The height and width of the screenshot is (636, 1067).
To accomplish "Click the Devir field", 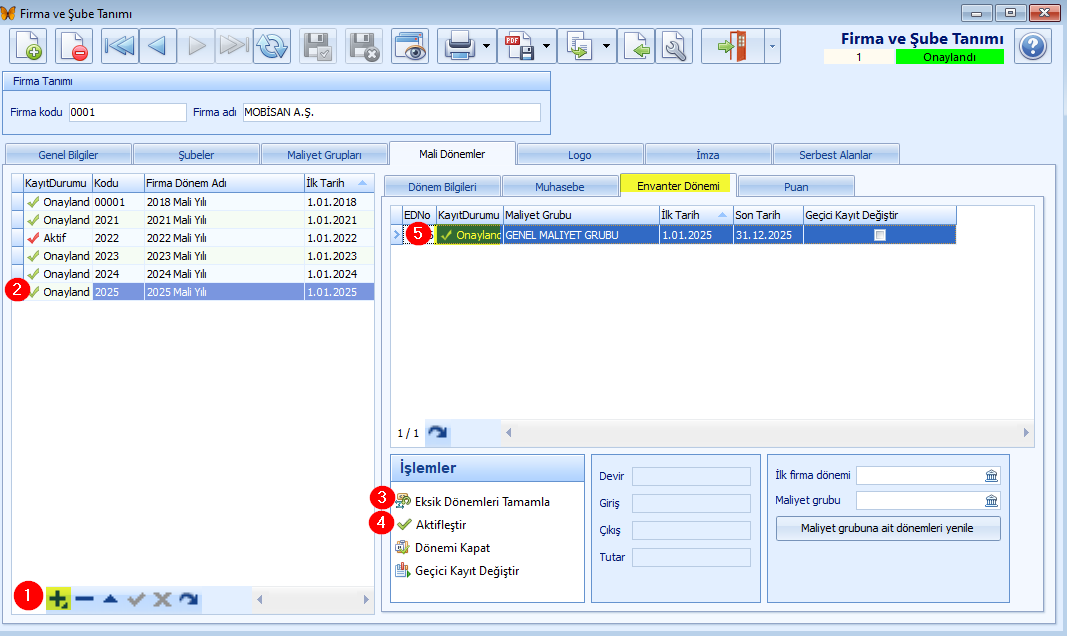I will [x=691, y=476].
